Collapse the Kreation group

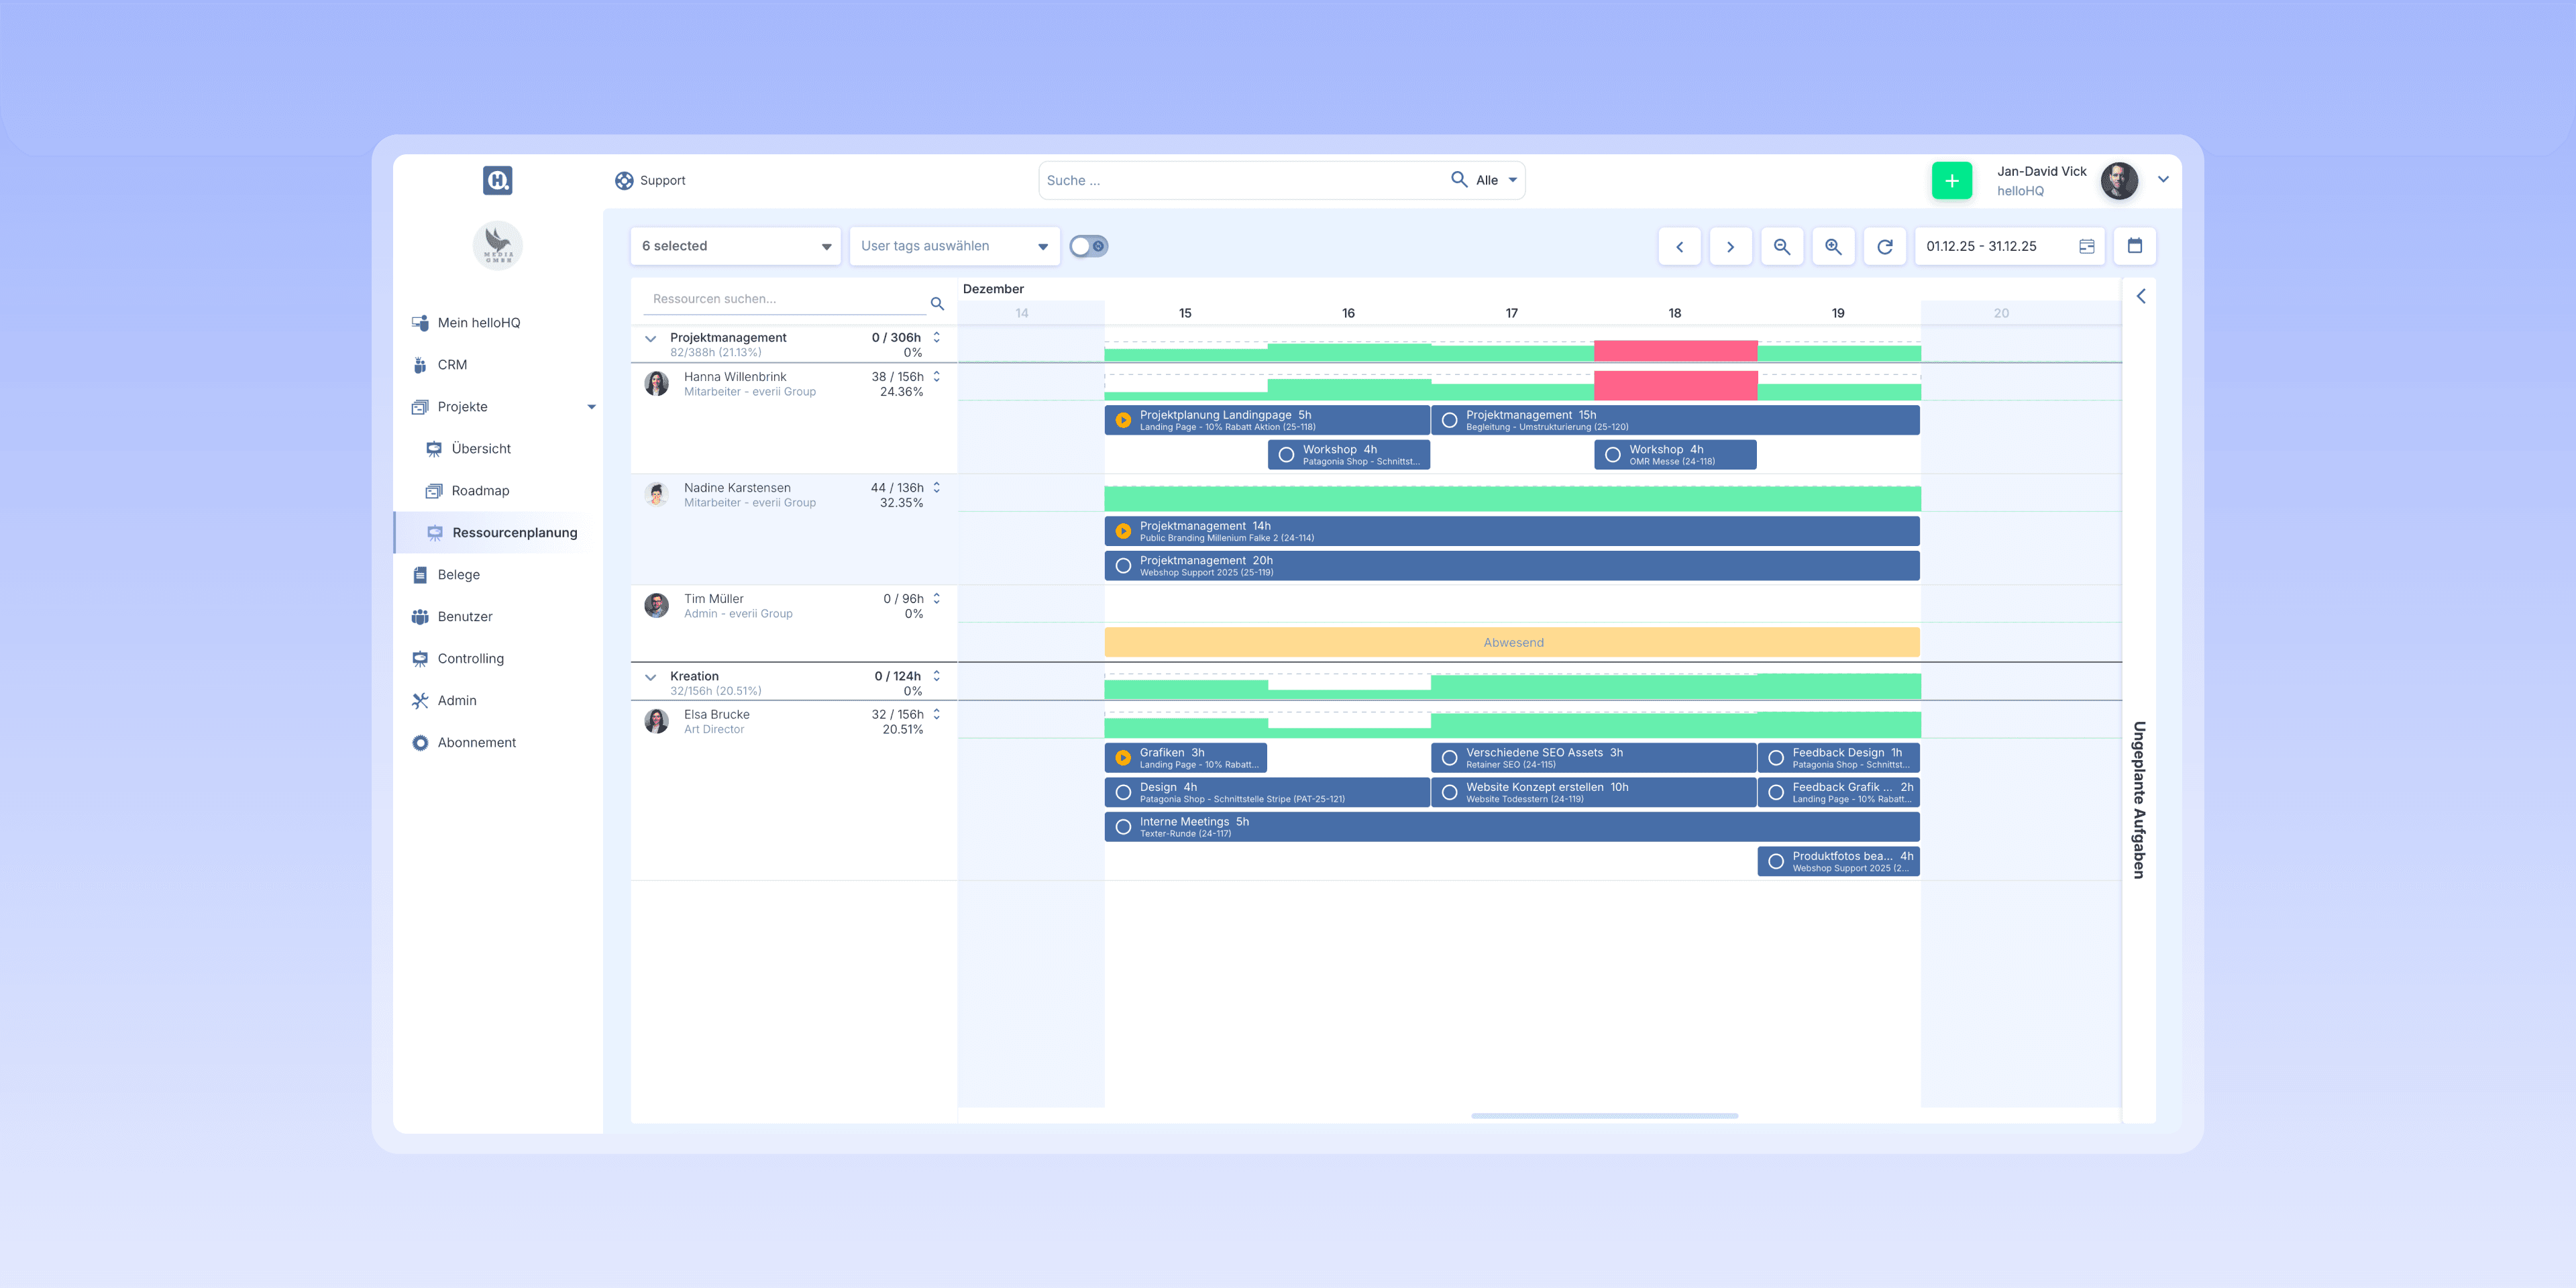651,677
